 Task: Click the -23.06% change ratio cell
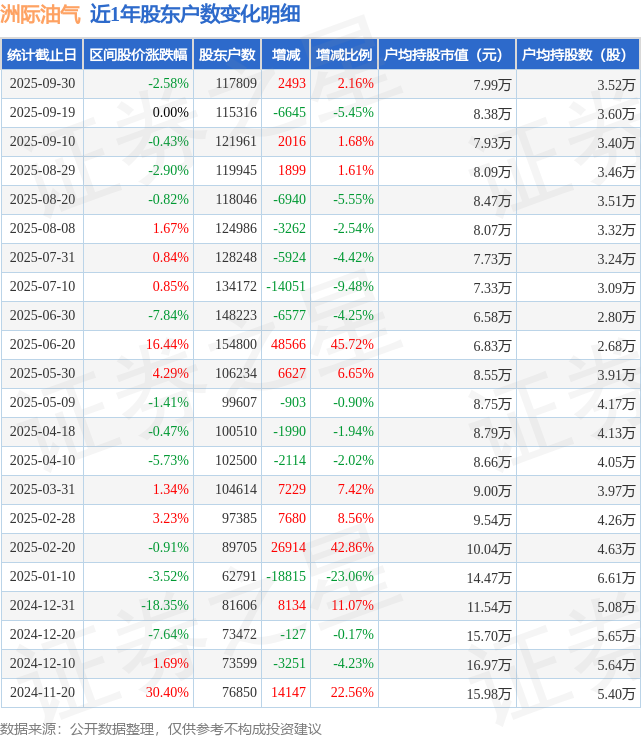(349, 577)
